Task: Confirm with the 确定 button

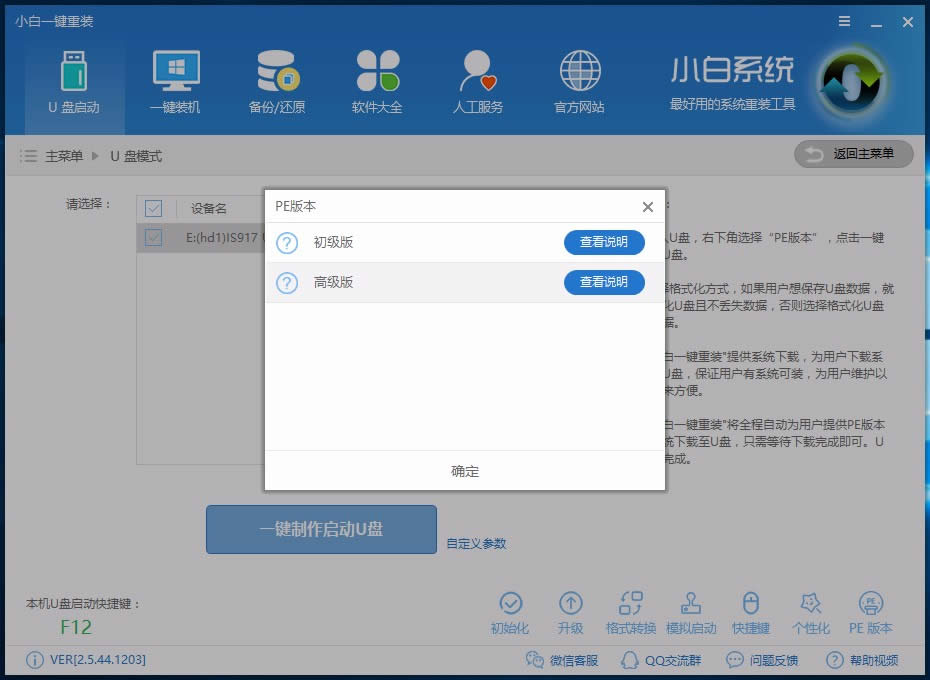Action: tap(464, 471)
